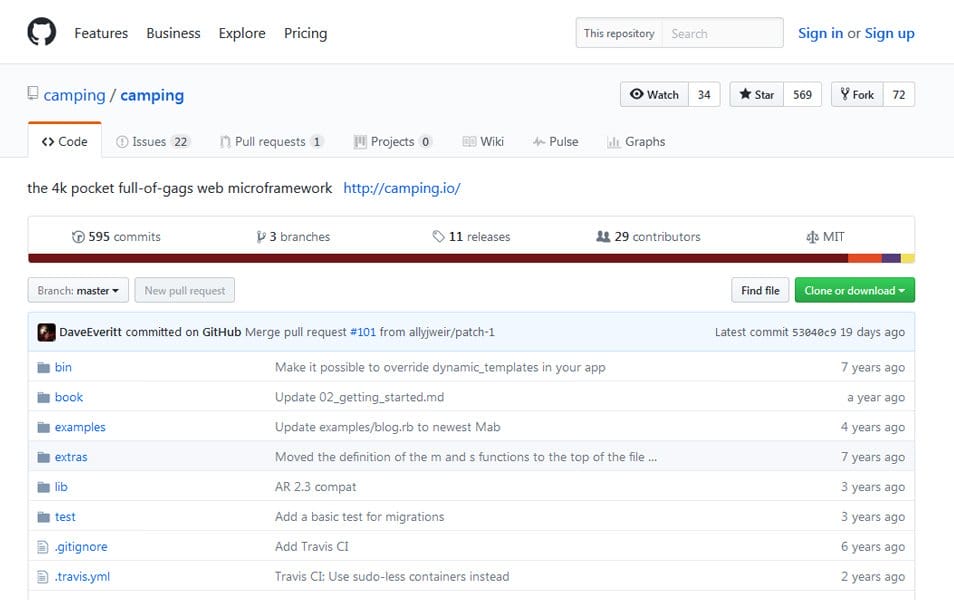
Task: Go to the Projects tab
Action: (393, 141)
